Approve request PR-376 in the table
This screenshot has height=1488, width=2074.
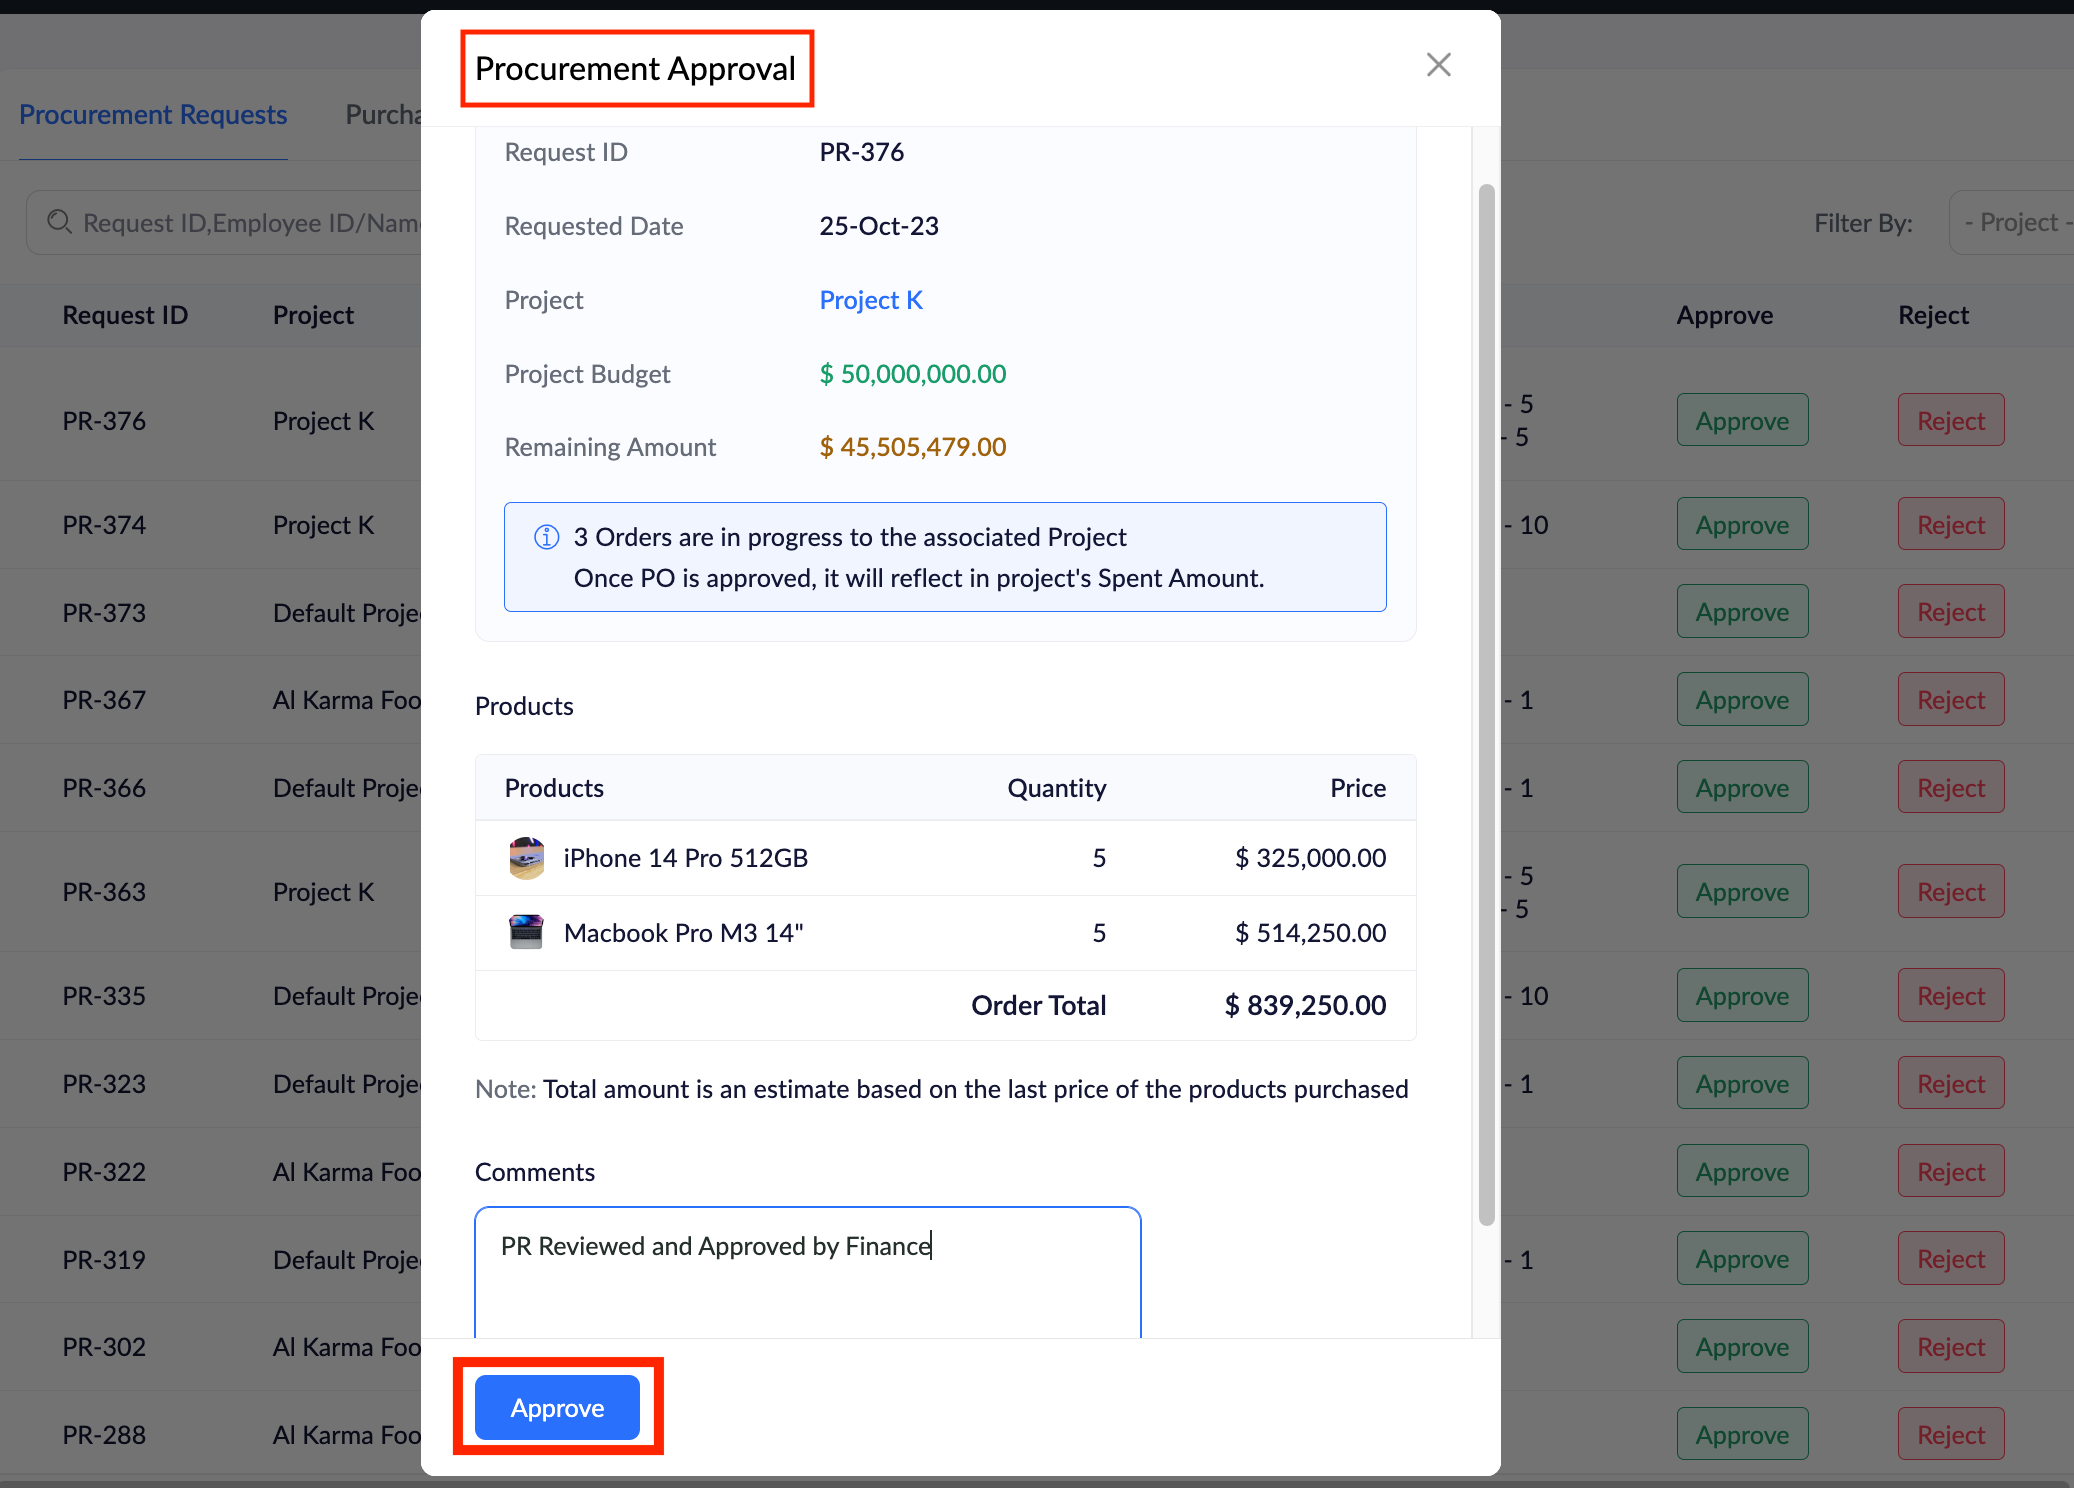(x=1741, y=421)
